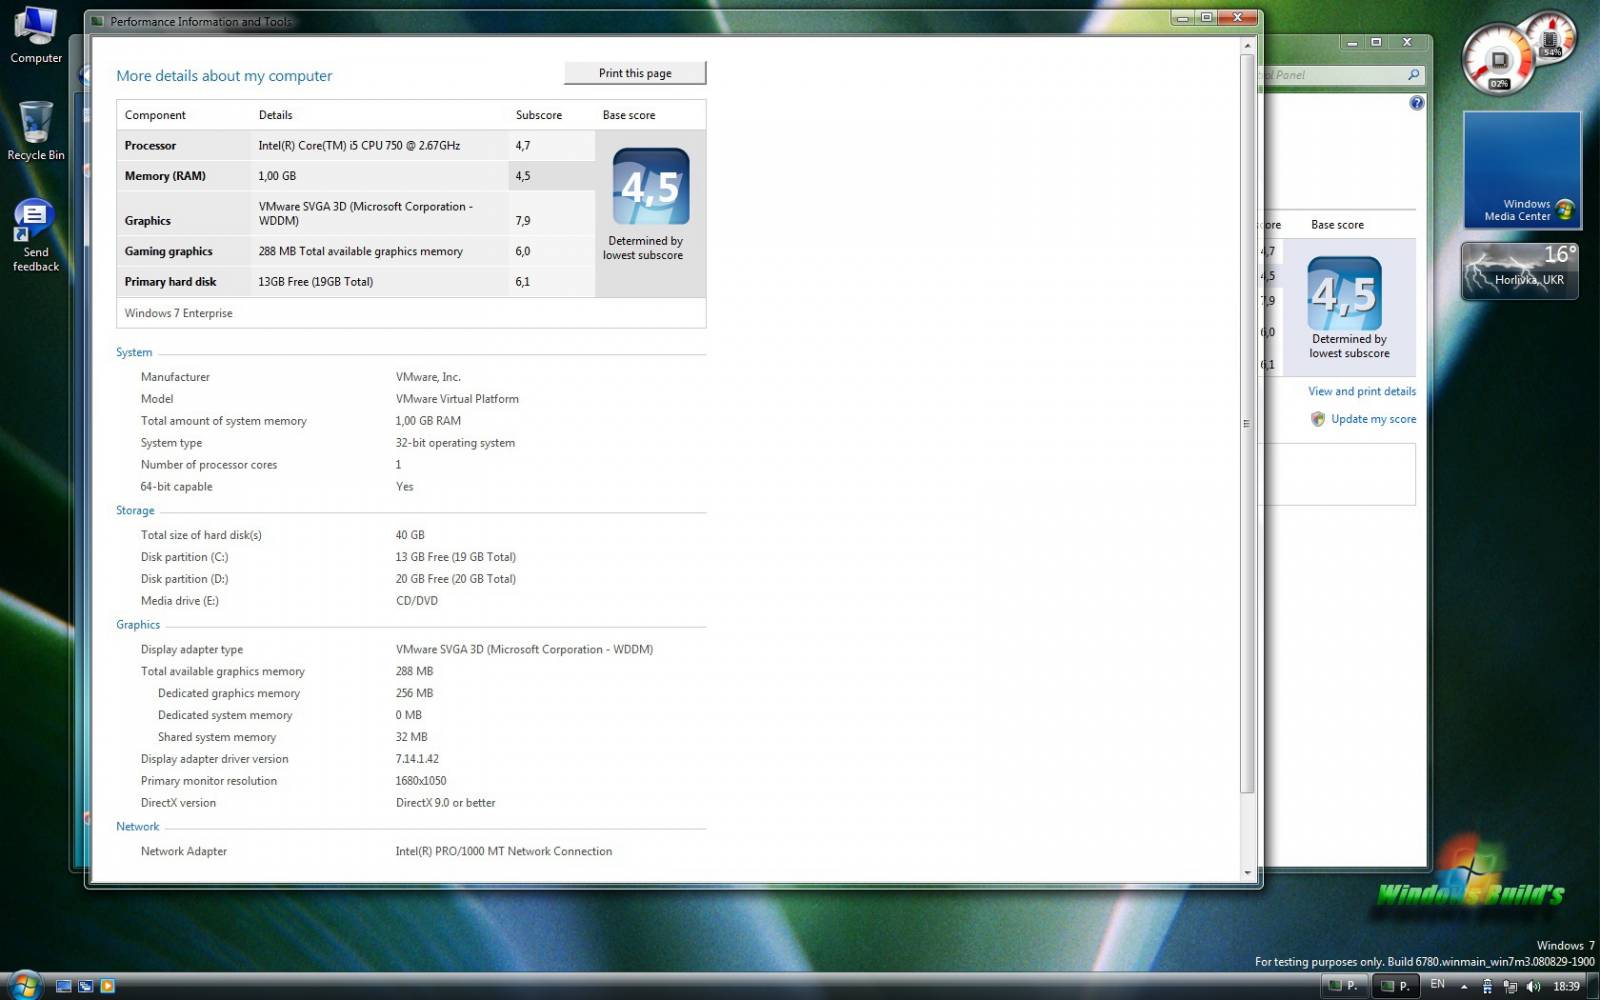This screenshot has height=1000, width=1600.
Task: Click the 'Disk partition (D:)' label
Action: (184, 579)
